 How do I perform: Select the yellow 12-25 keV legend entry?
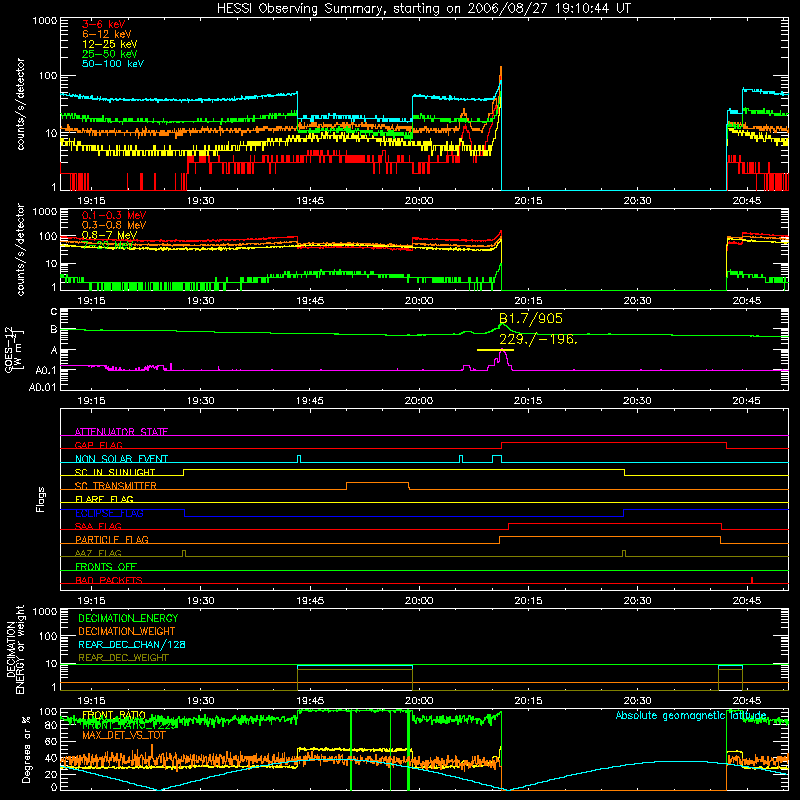tap(109, 44)
